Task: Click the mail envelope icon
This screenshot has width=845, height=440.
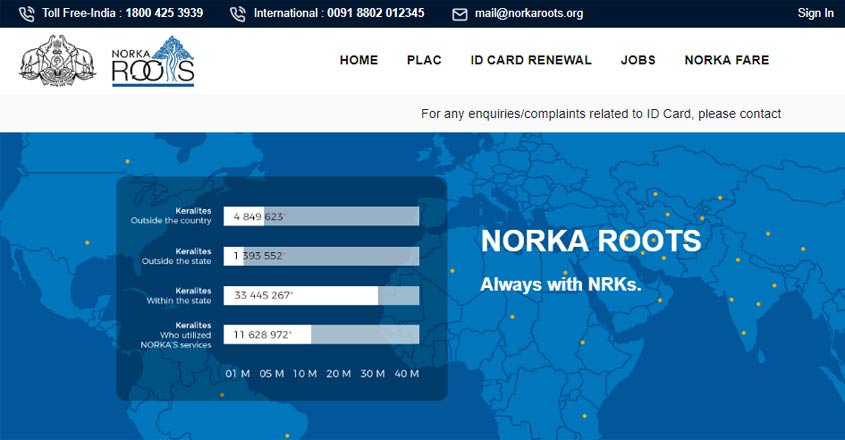Action: (x=460, y=14)
